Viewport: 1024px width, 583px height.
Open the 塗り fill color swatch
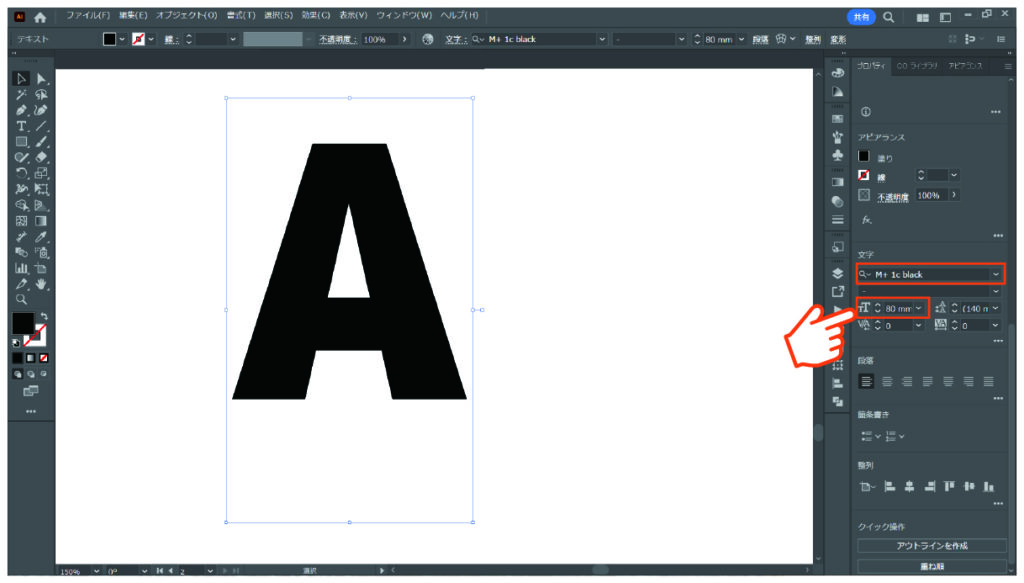[x=864, y=156]
